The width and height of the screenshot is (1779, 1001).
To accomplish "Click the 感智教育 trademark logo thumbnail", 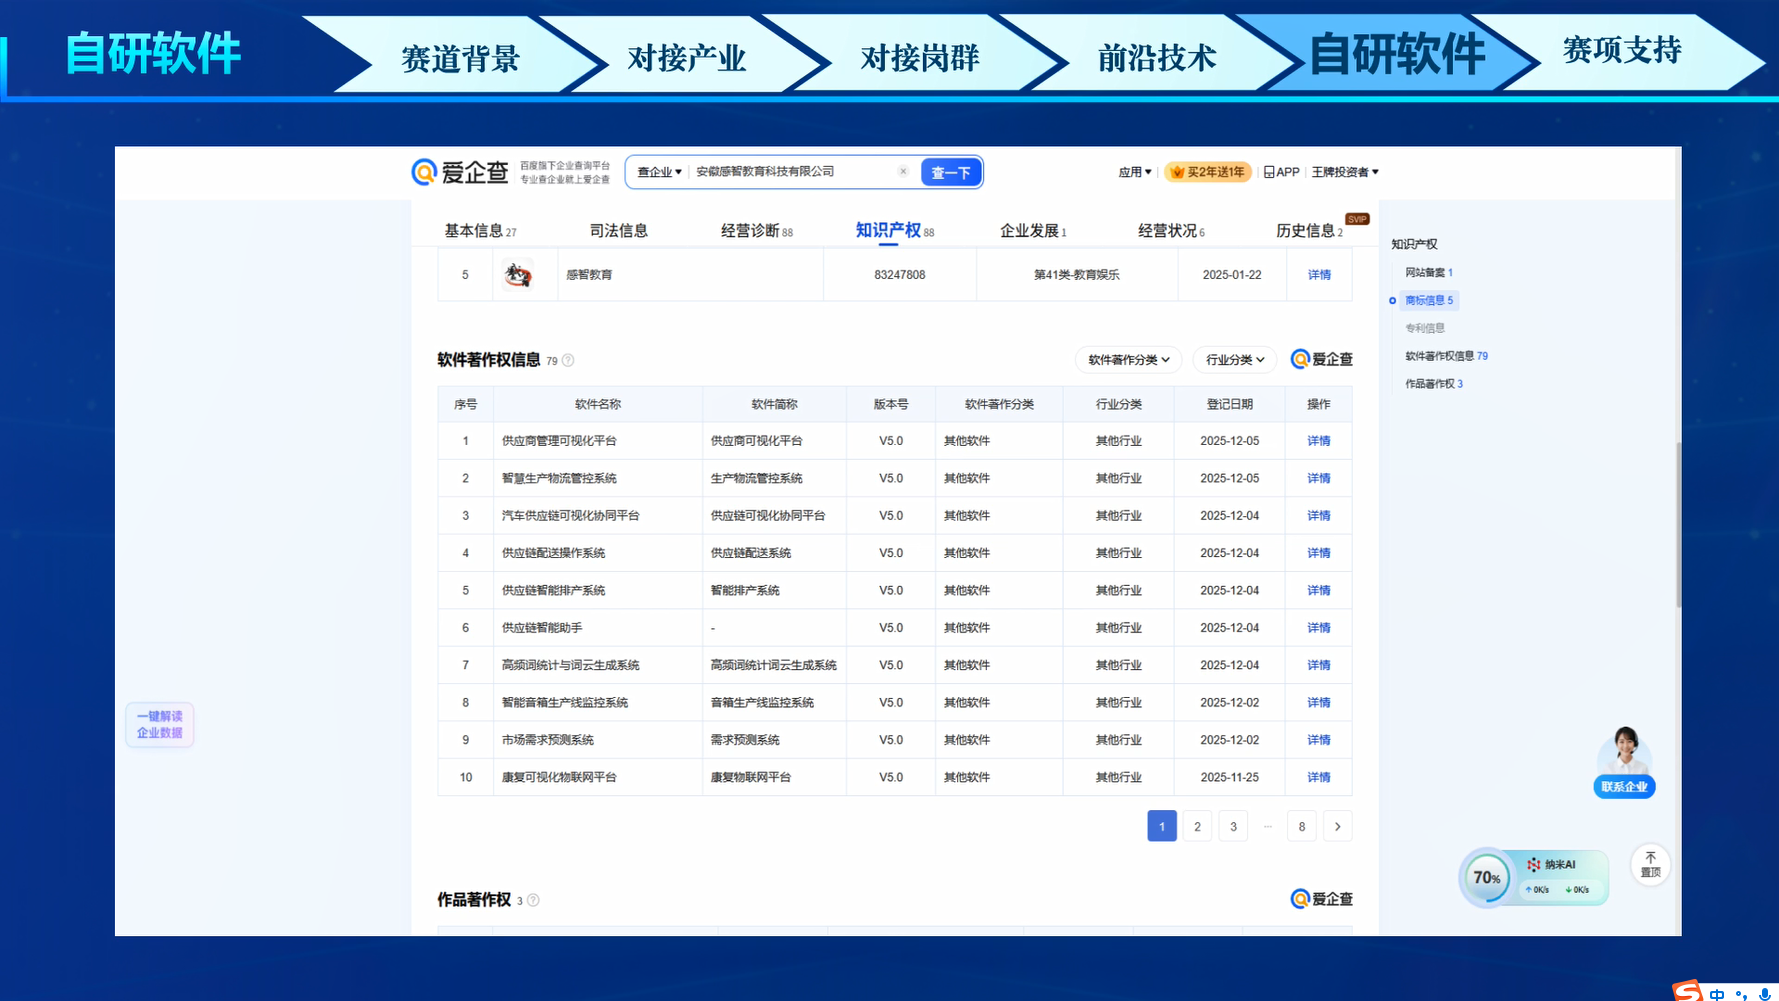I will pos(518,275).
